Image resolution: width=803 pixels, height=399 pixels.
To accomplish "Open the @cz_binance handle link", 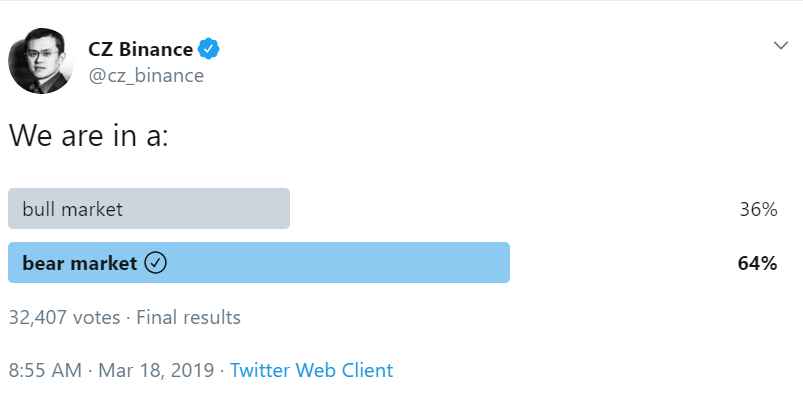I will 146,75.
